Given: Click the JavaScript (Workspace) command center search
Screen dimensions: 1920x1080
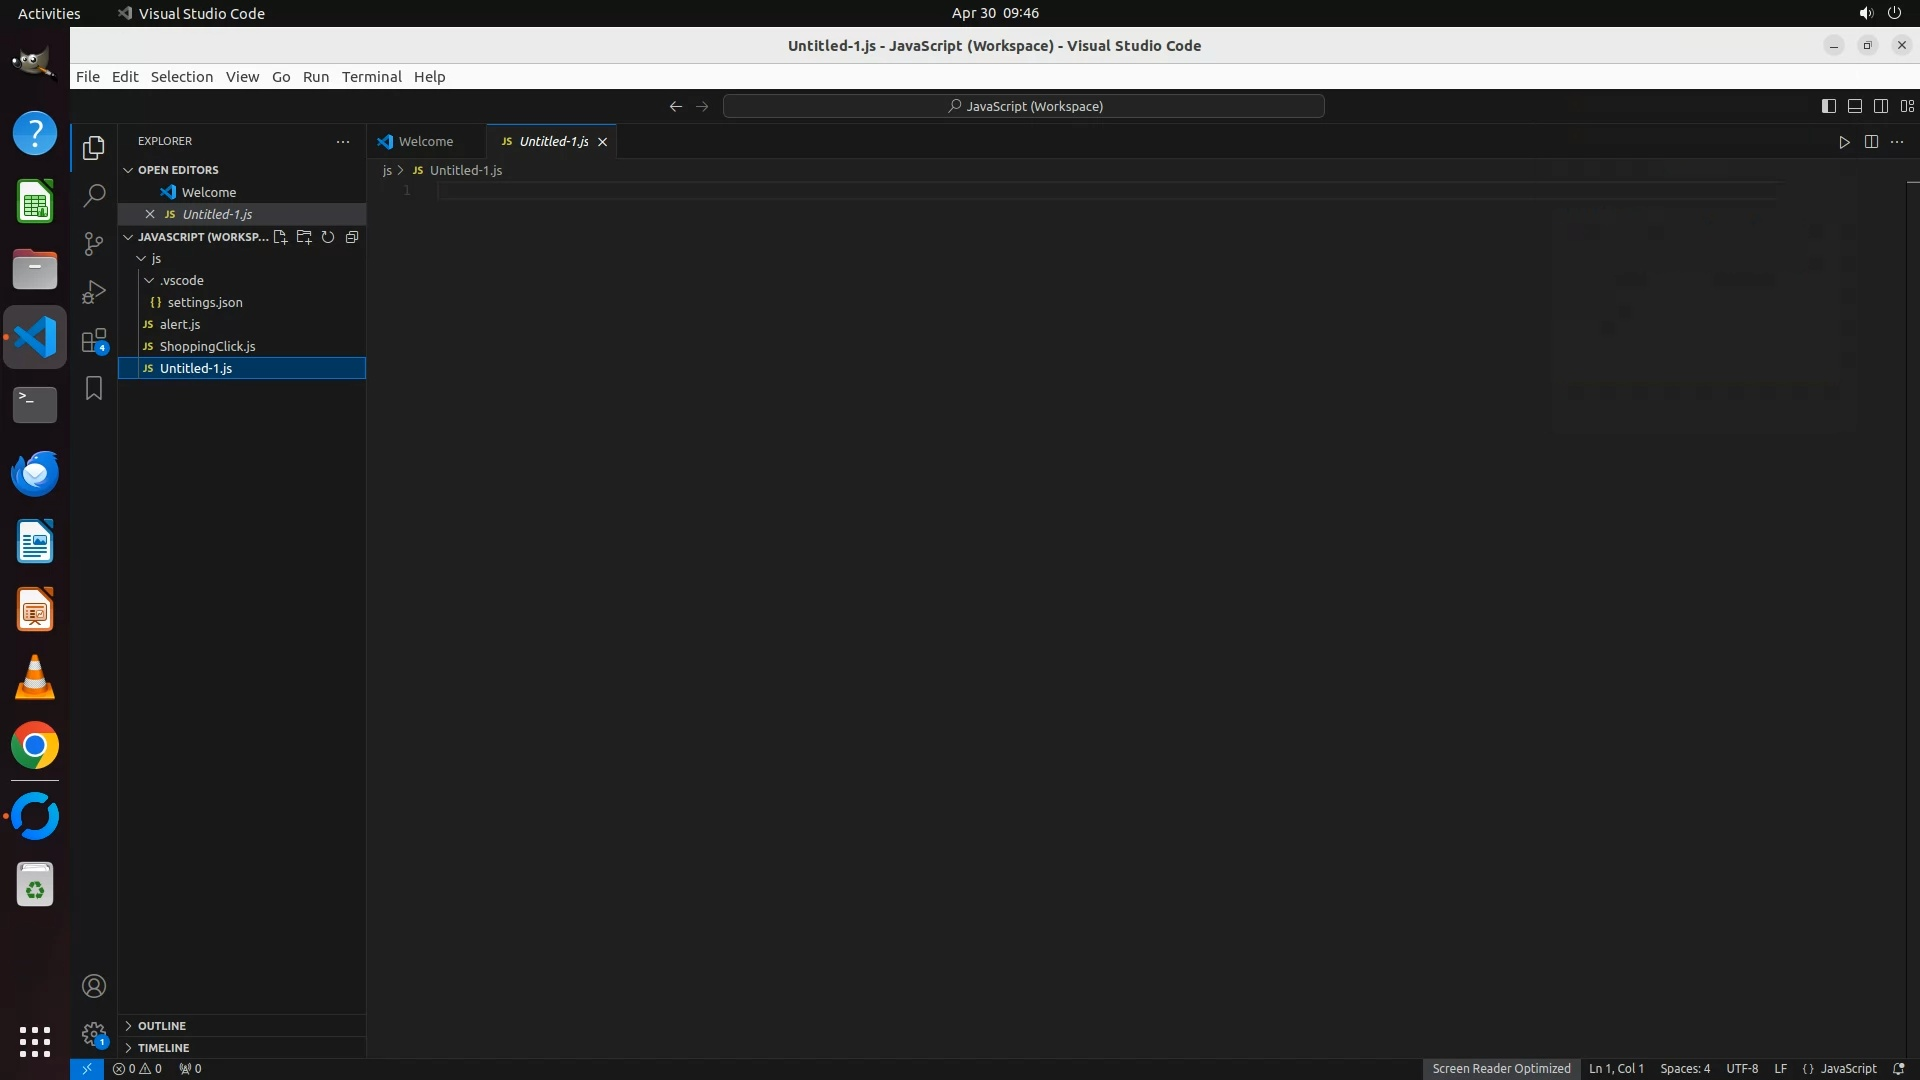Looking at the screenshot, I should pos(1024,106).
